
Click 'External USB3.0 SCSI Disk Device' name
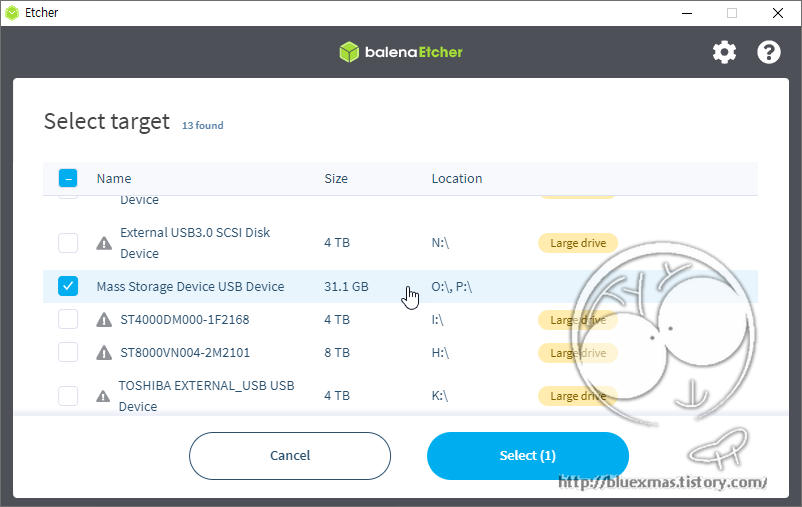click(x=195, y=243)
